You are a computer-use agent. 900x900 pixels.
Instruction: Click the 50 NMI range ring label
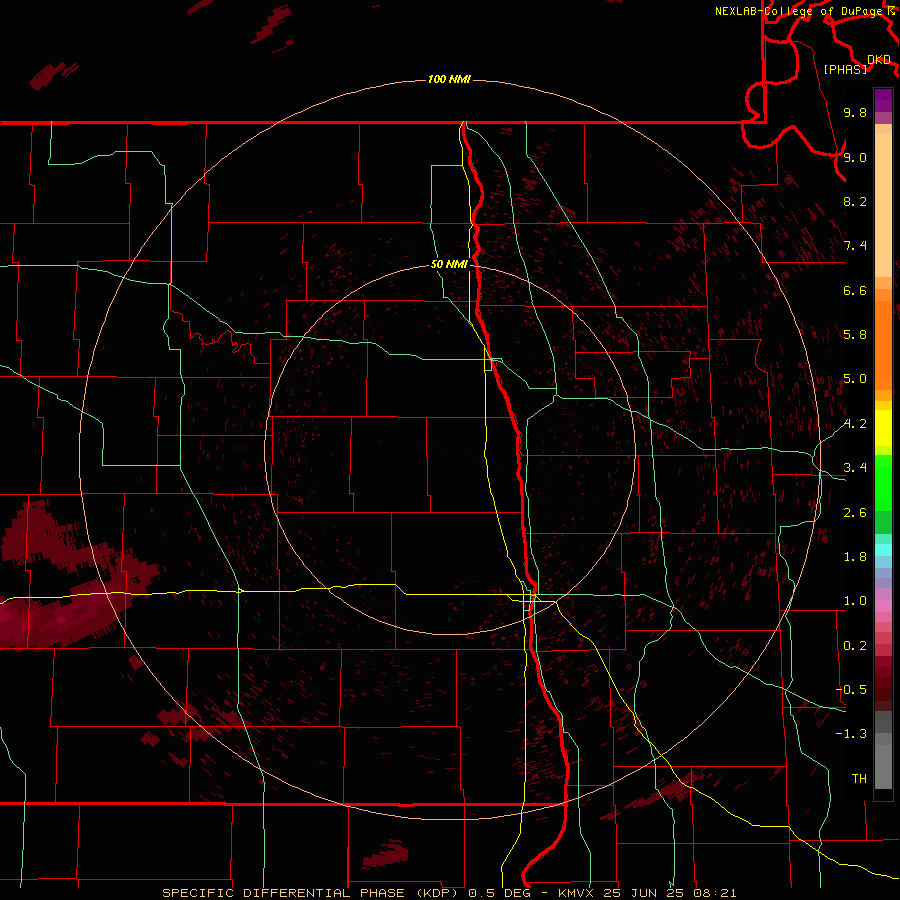(449, 264)
